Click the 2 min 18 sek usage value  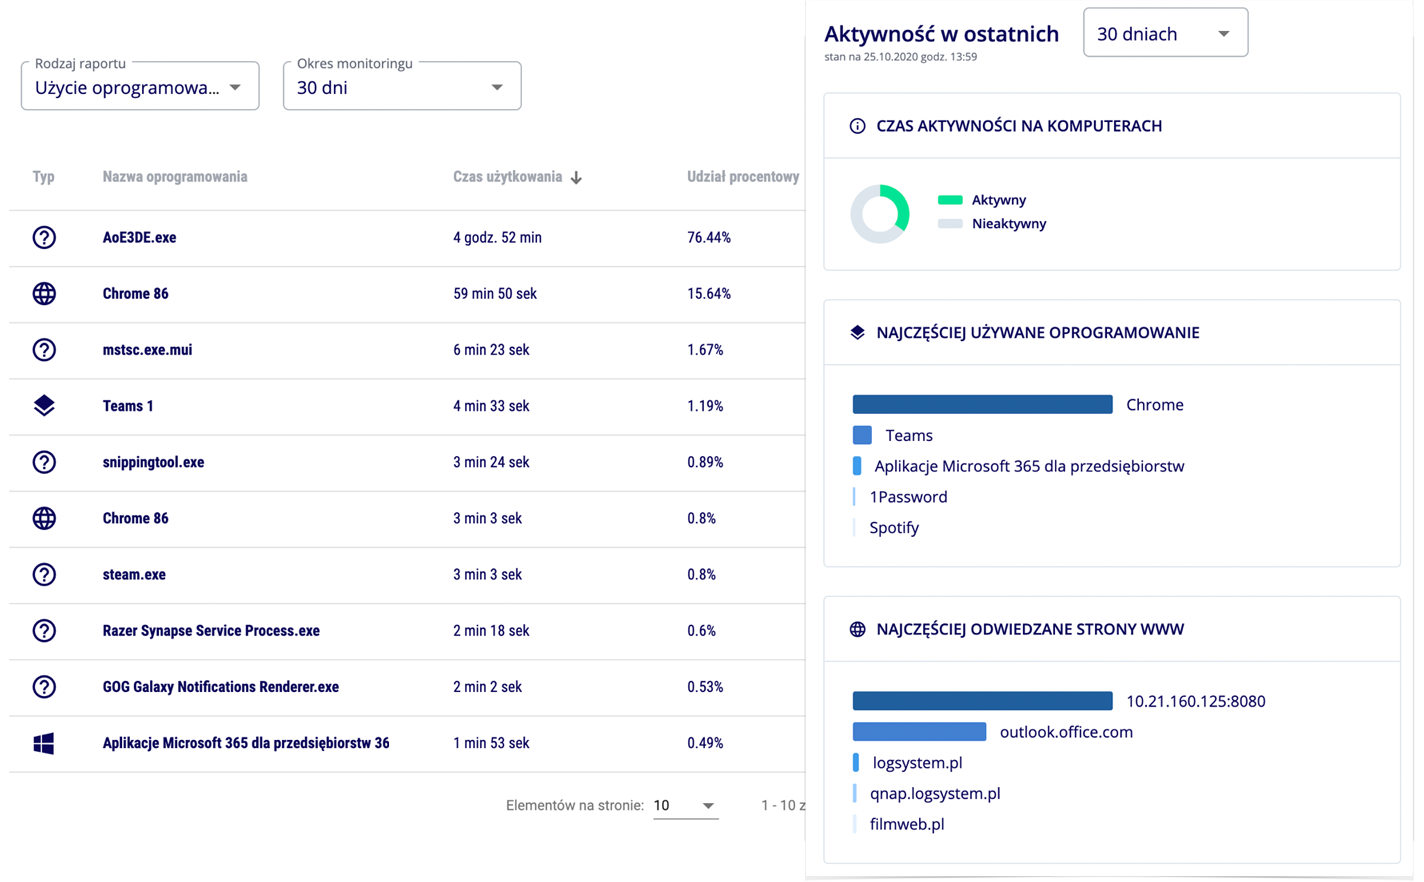[x=491, y=631]
